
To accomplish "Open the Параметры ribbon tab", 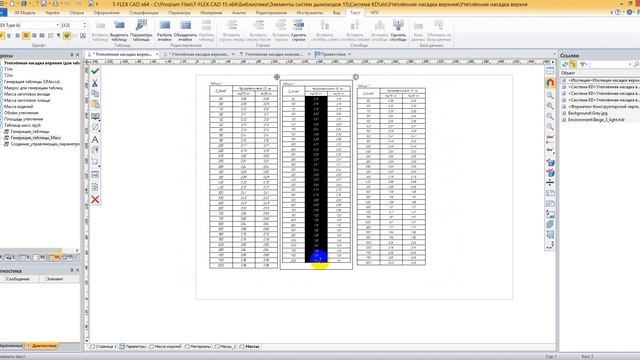I will [x=179, y=13].
